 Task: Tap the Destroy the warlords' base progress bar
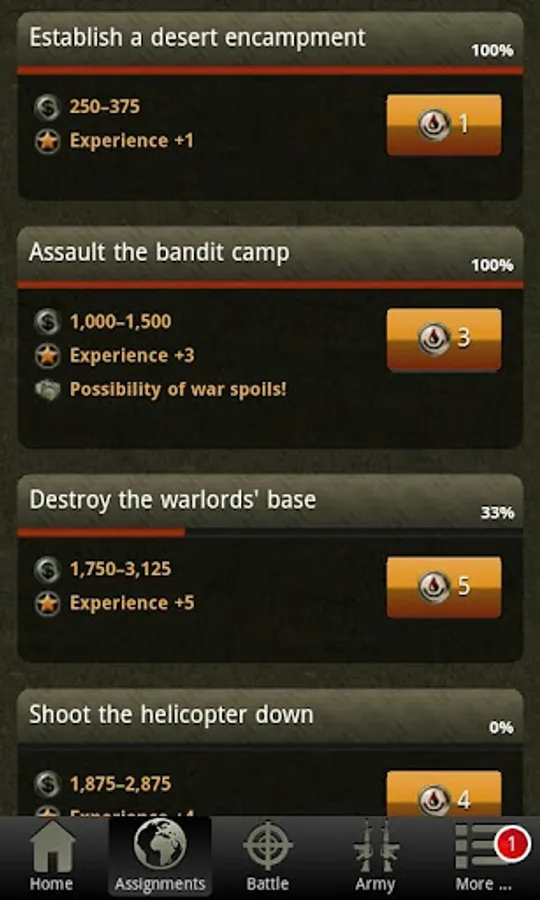[x=270, y=533]
